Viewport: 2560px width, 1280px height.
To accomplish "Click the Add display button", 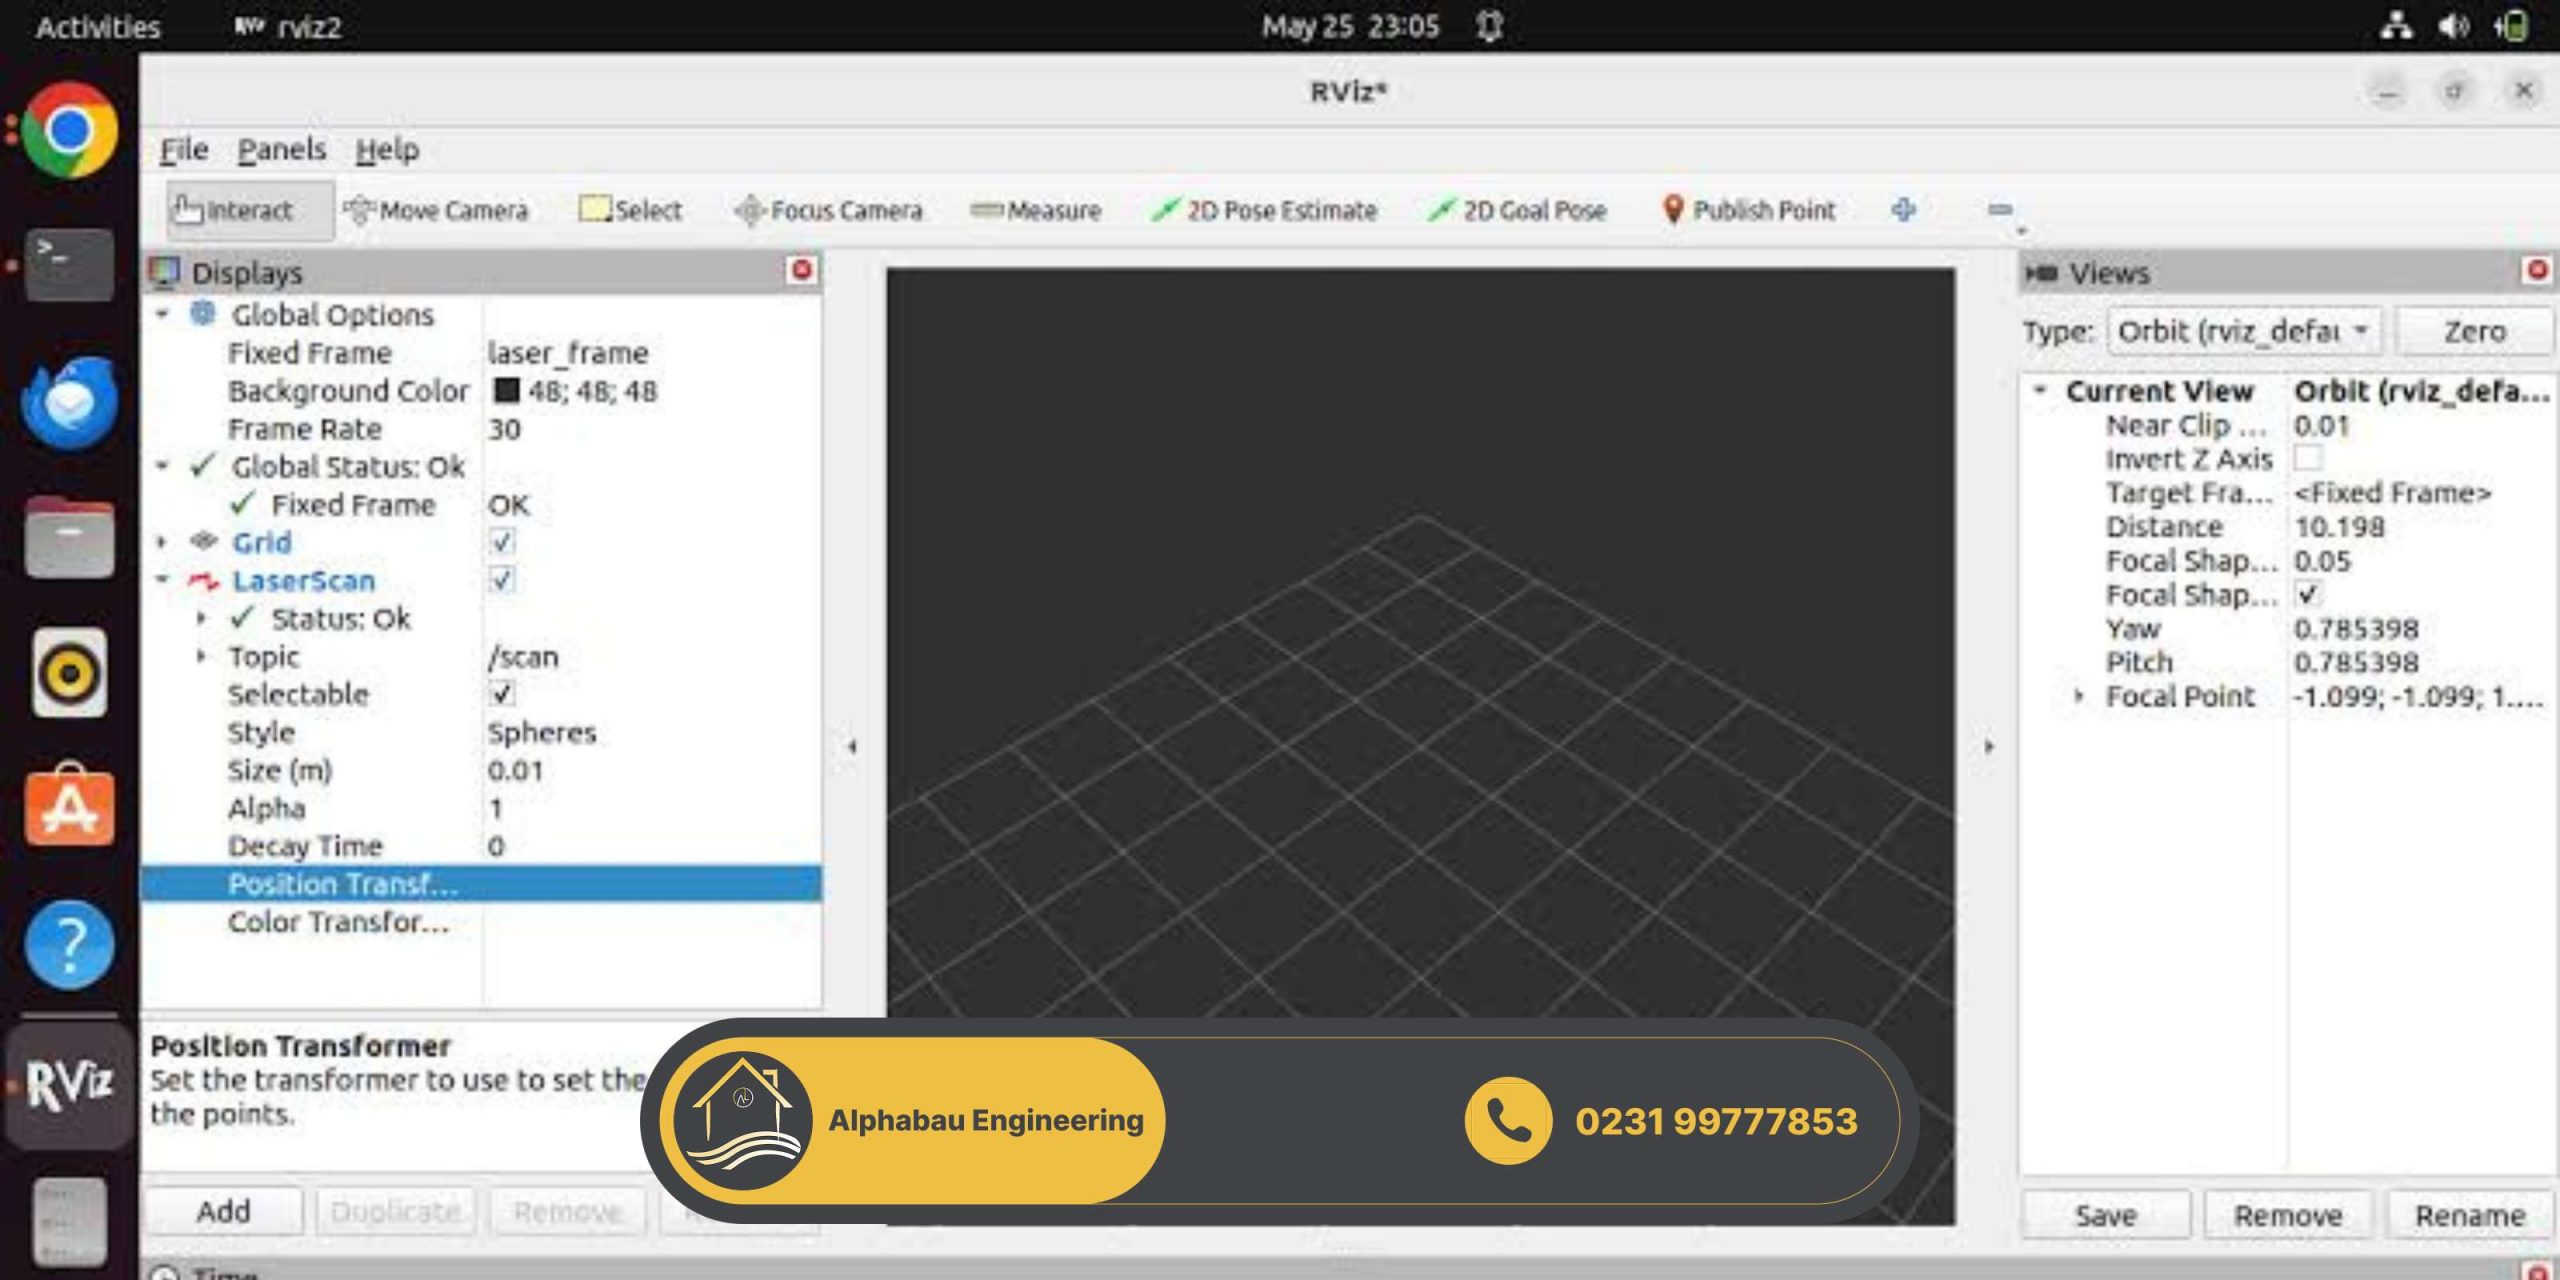I will pyautogui.click(x=224, y=1211).
